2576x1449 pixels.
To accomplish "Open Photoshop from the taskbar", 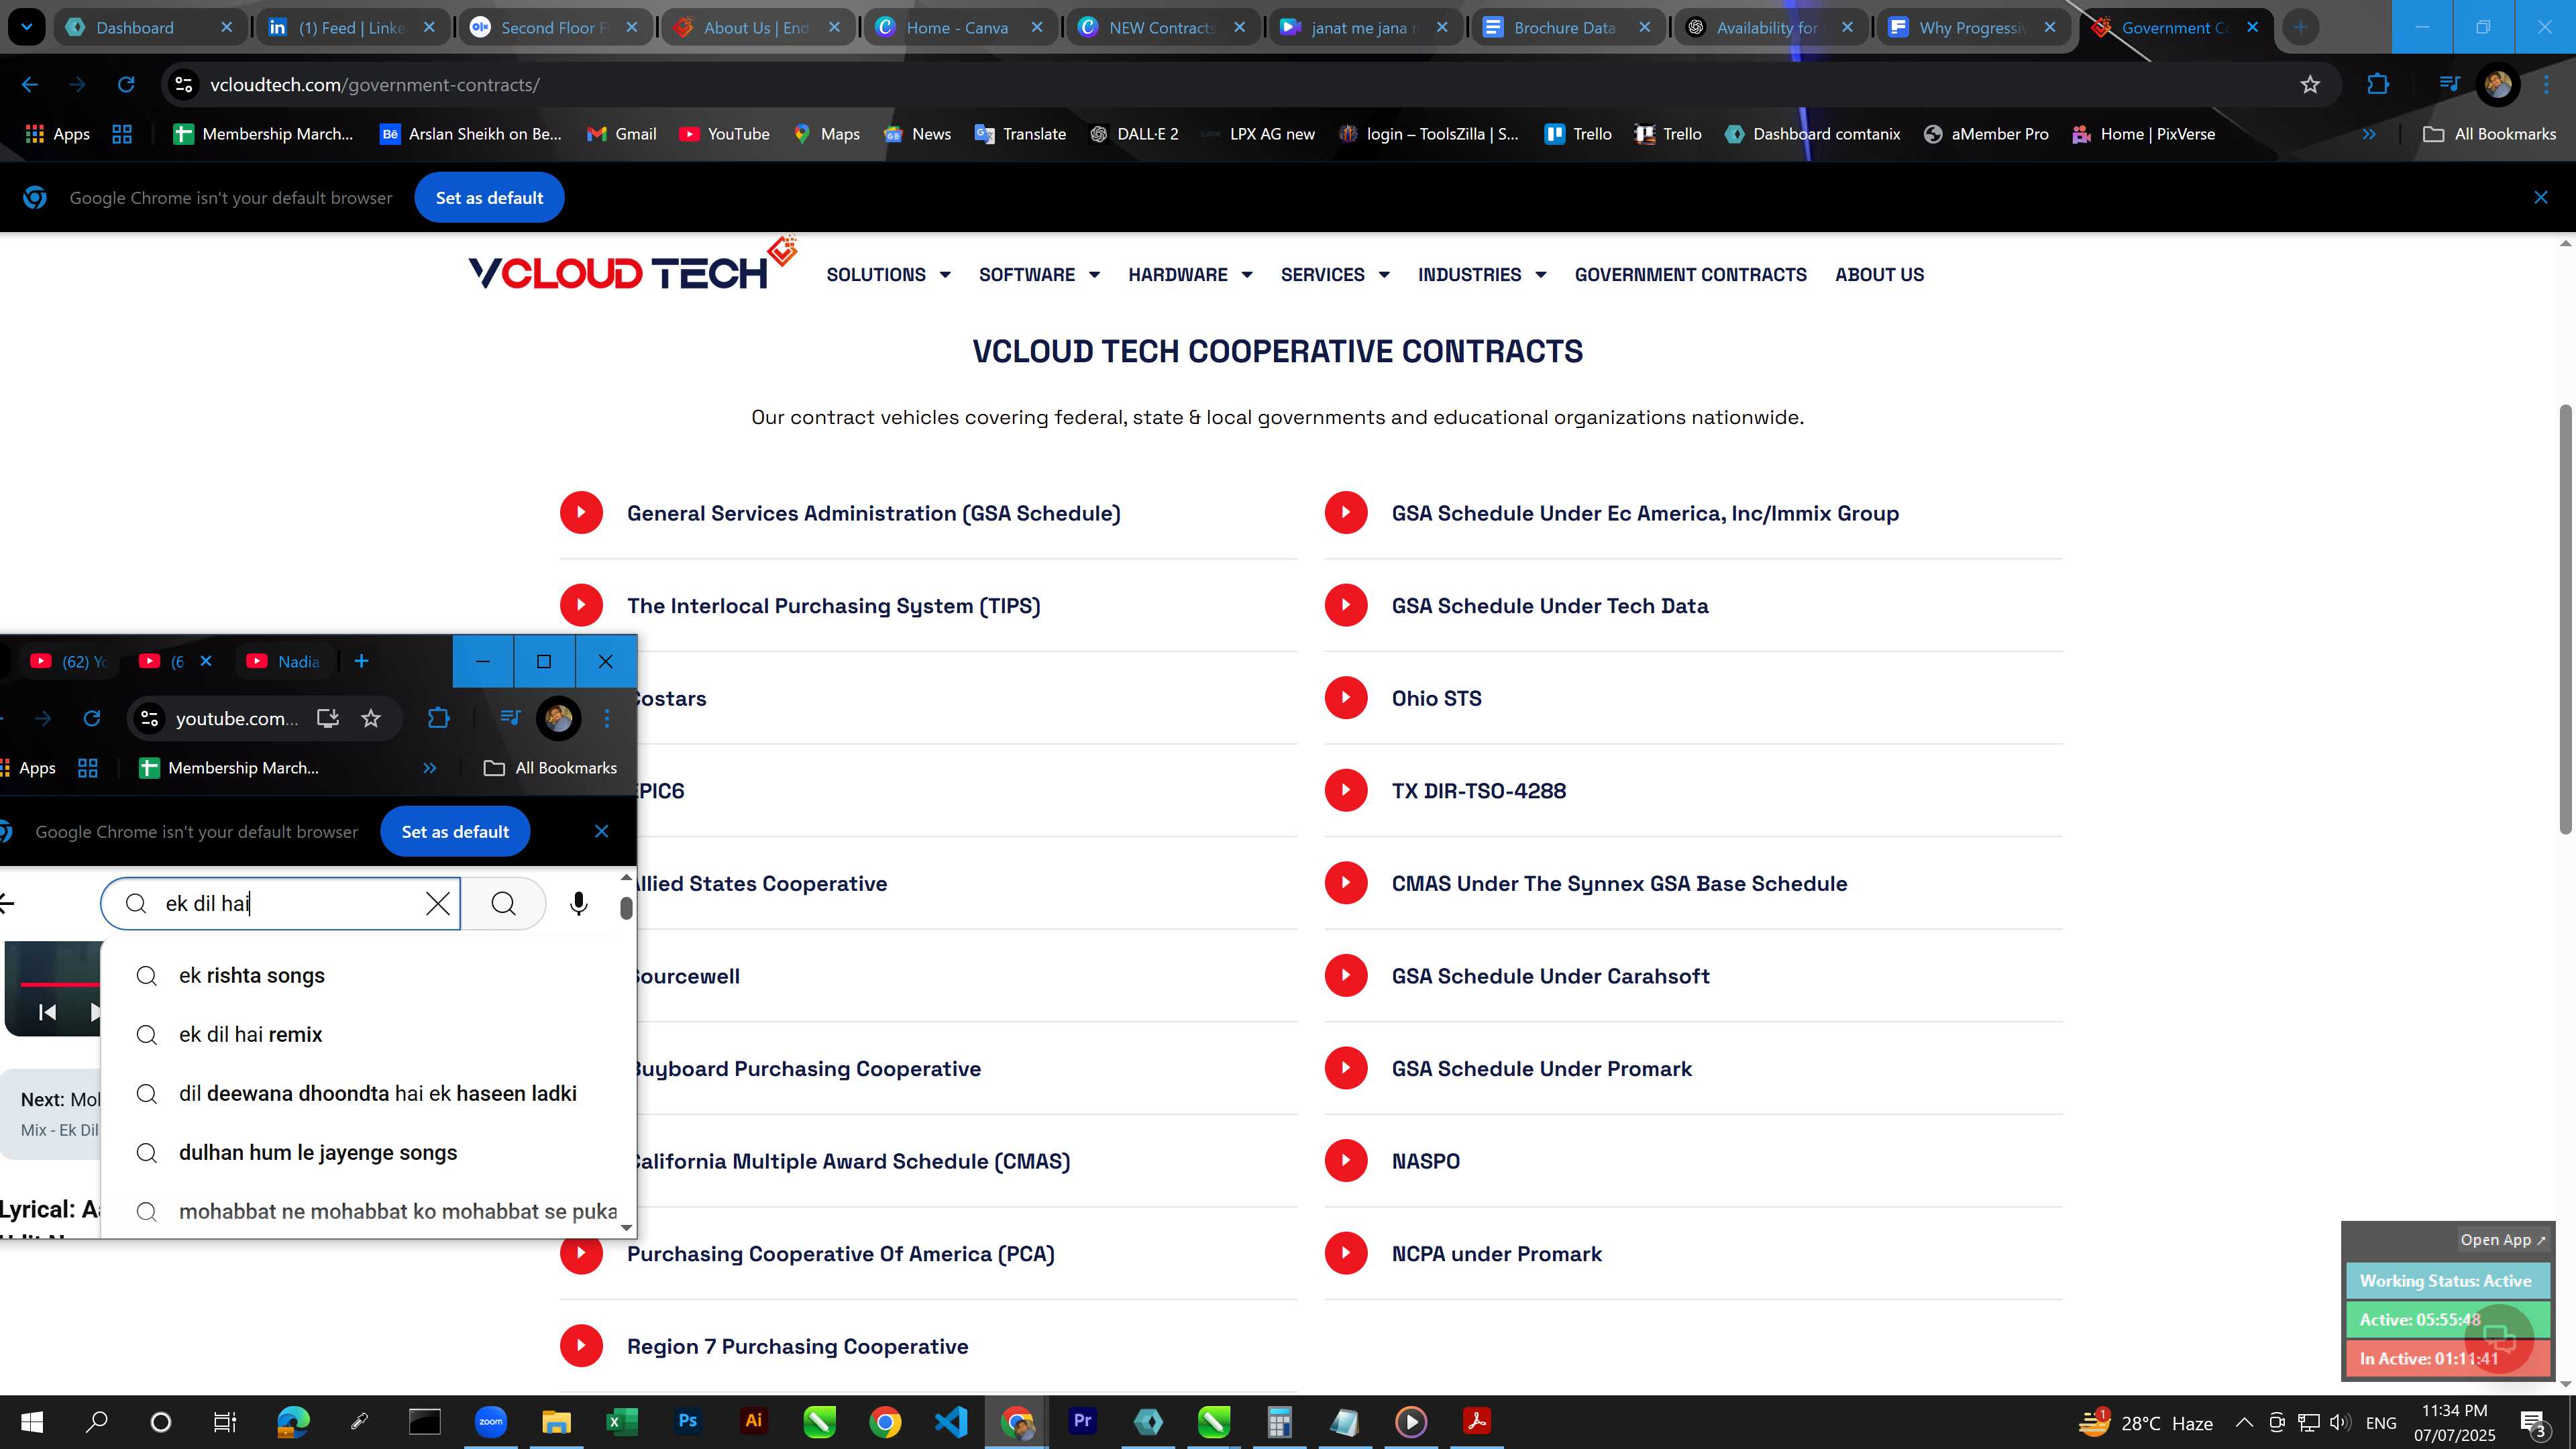I will coord(688,1422).
